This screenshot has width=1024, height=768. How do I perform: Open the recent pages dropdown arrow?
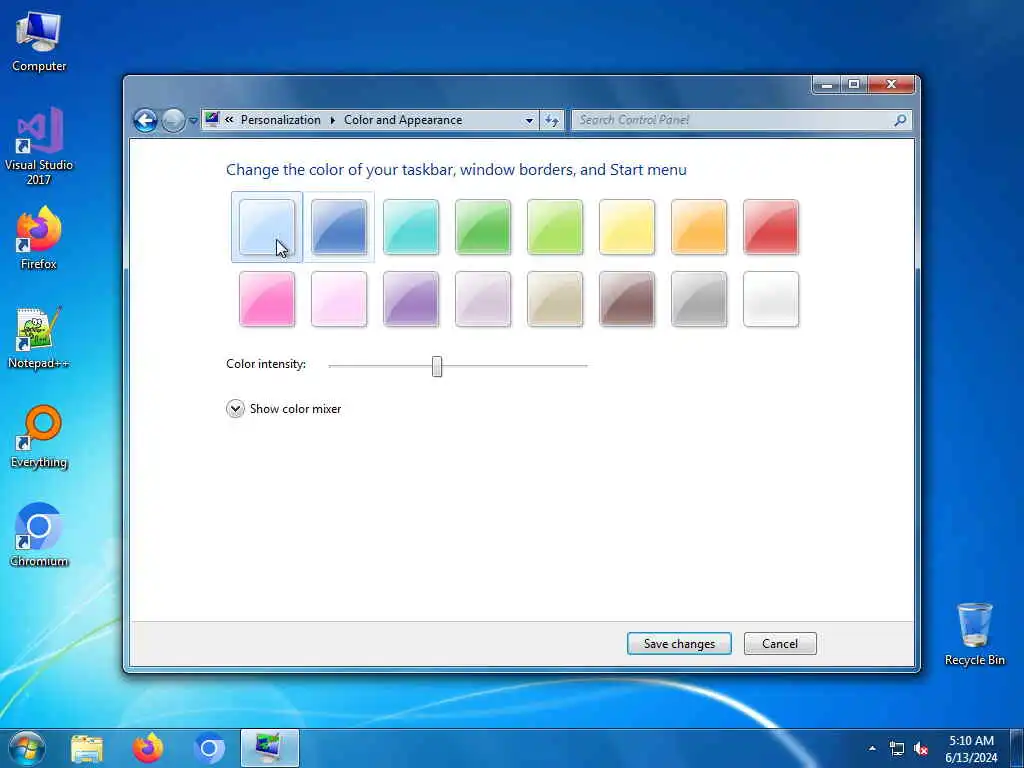pyautogui.click(x=193, y=120)
